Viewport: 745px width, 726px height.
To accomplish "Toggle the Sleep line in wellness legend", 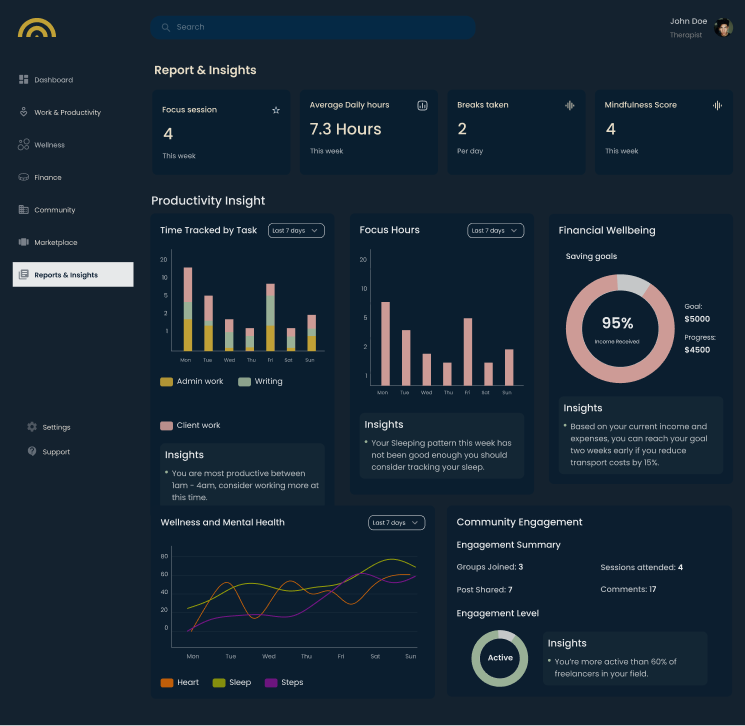I will tap(232, 682).
